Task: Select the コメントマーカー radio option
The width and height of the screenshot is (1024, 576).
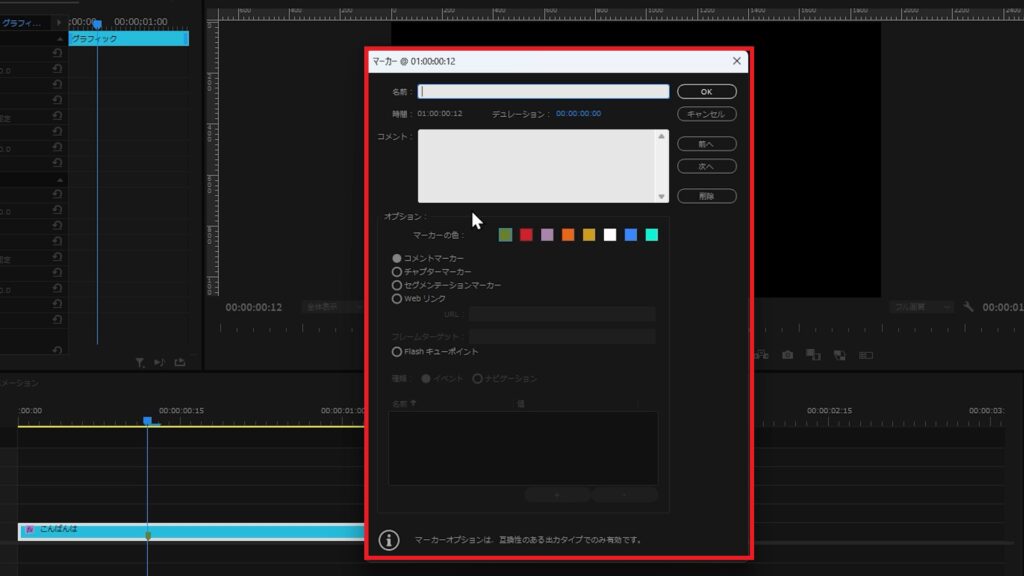Action: (396, 259)
